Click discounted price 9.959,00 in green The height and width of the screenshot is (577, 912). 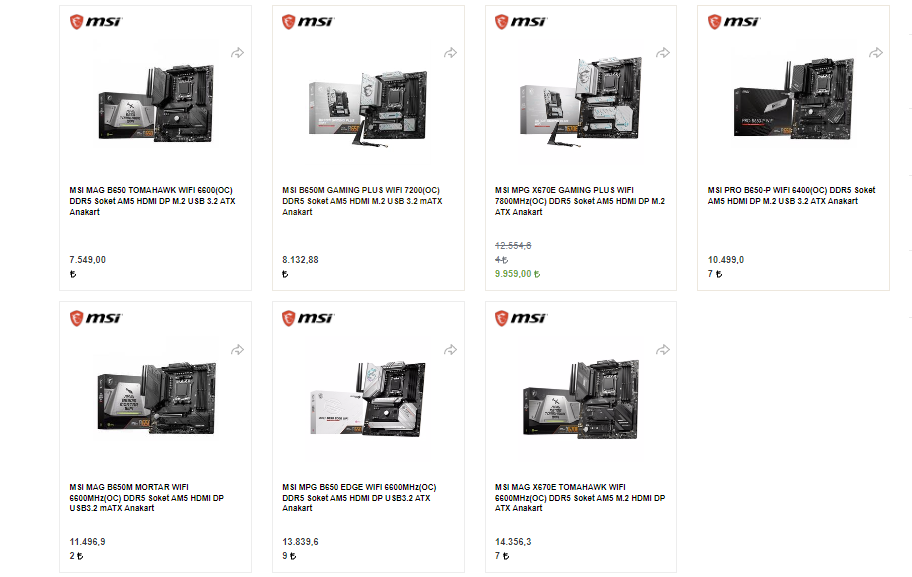click(518, 273)
